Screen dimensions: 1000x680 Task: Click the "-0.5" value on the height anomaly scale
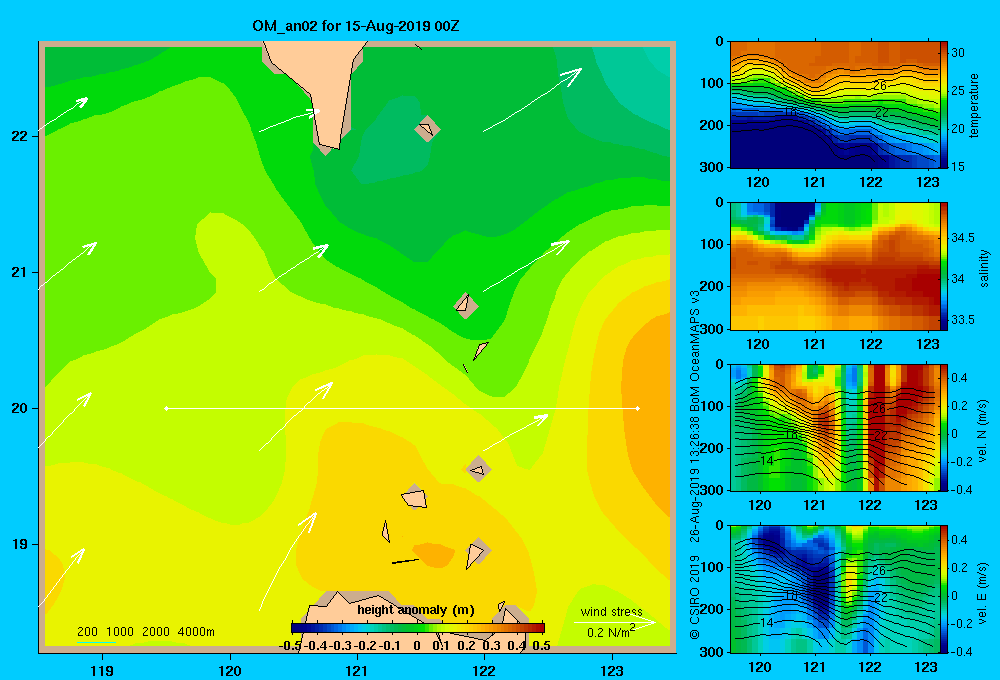[290, 646]
